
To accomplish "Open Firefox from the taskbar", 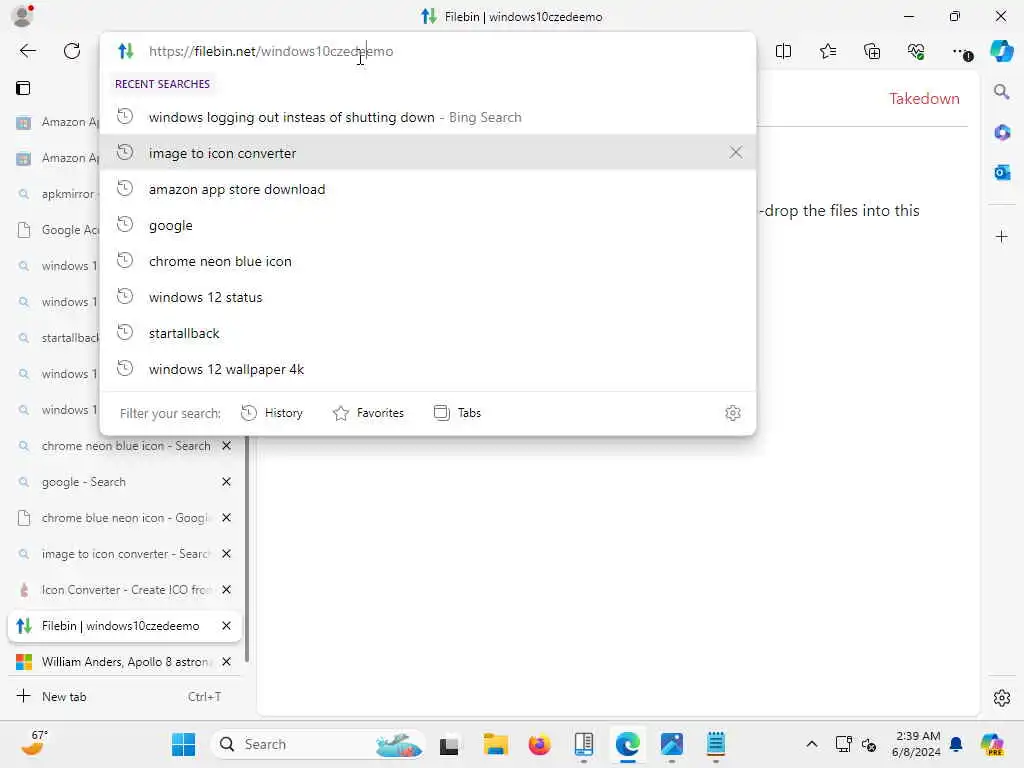I will 539,744.
